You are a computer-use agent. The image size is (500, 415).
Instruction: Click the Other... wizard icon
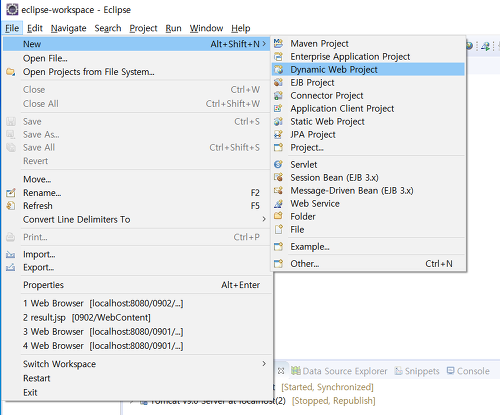(278, 264)
